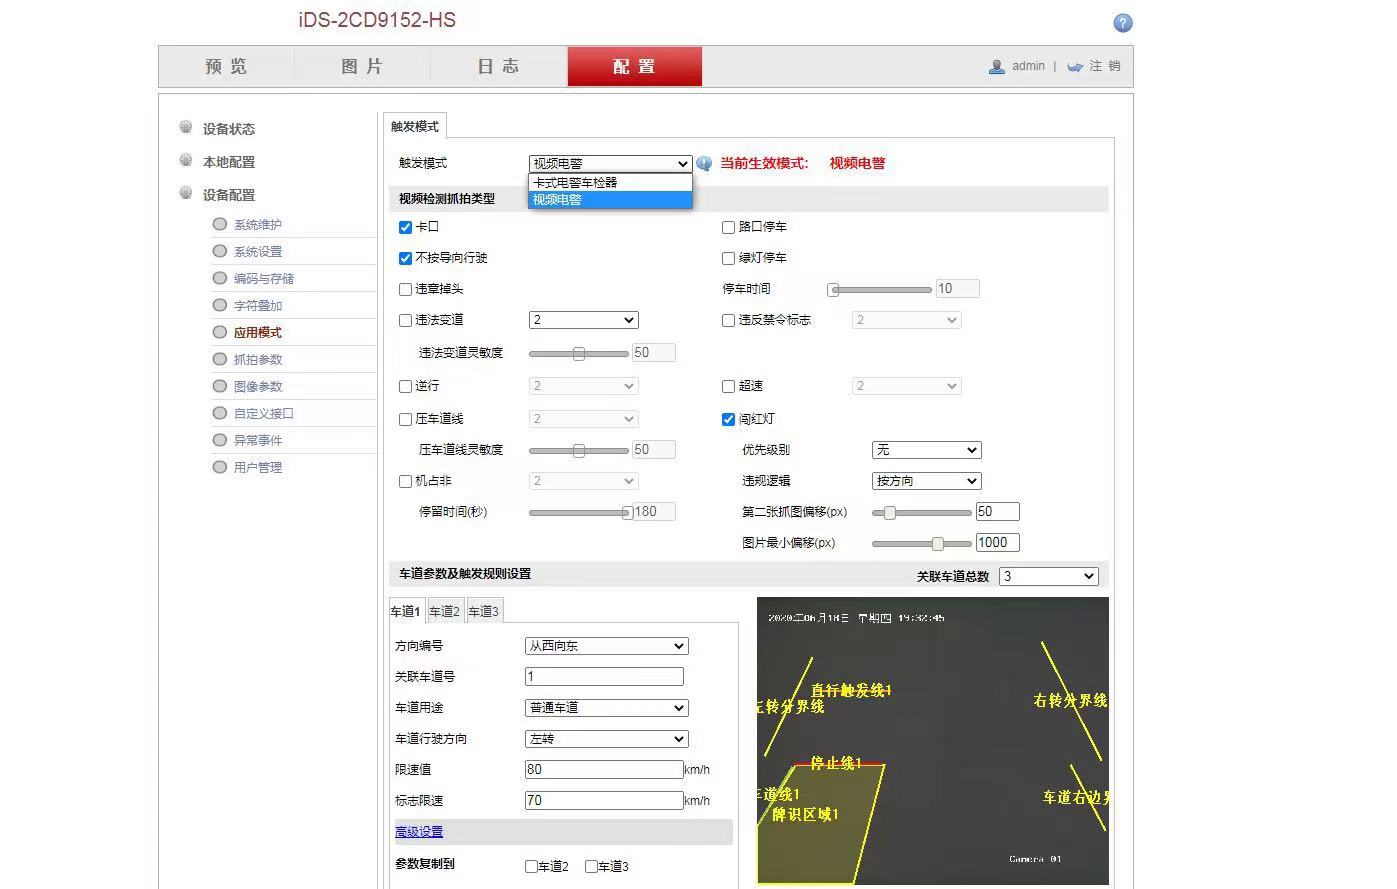
Task: Open the 优先级别 dropdown
Action: click(927, 450)
